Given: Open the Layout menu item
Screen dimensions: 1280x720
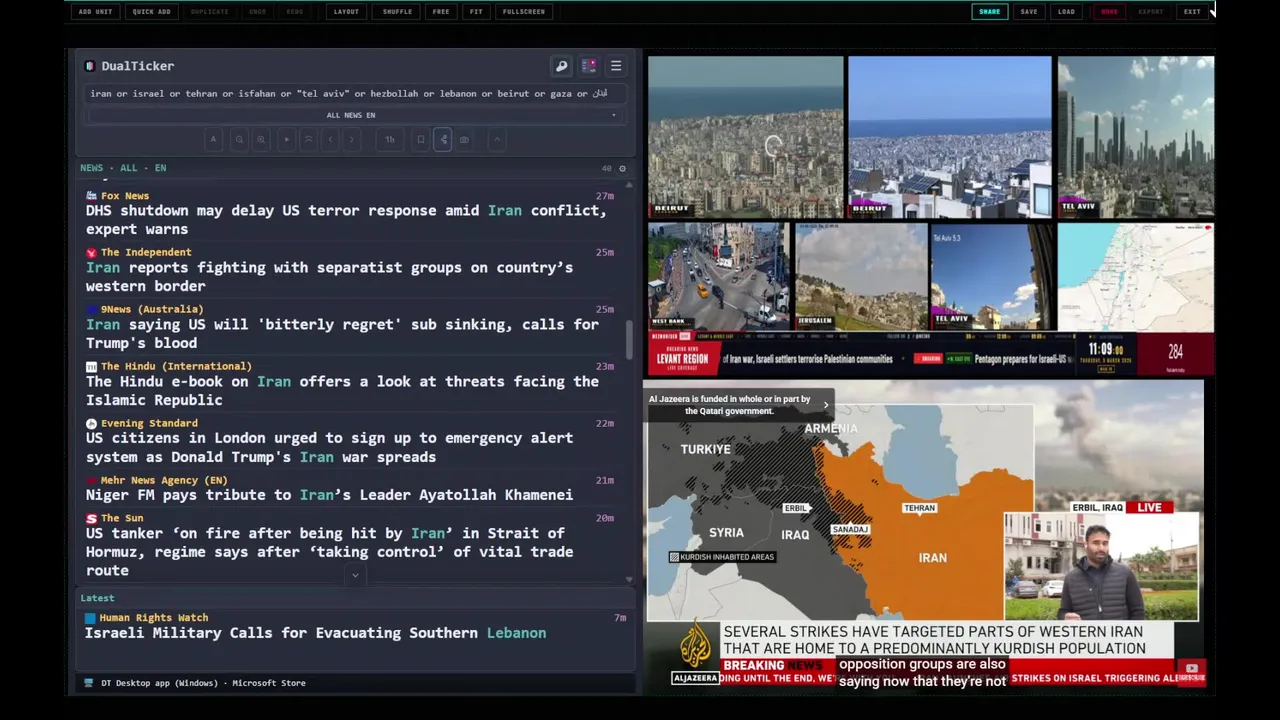Looking at the screenshot, I should 346,12.
